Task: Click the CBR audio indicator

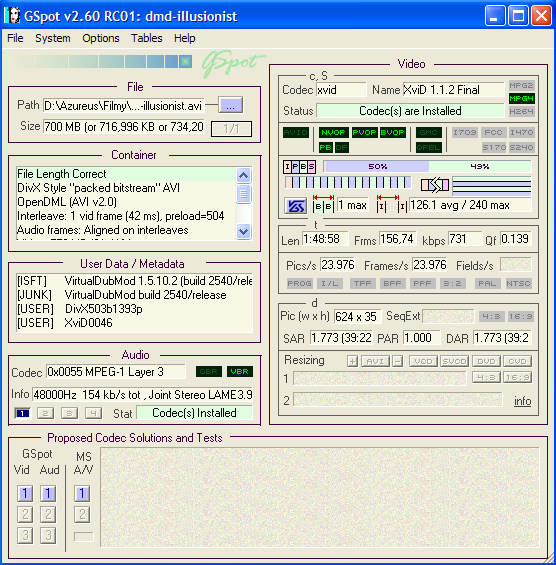Action: tap(209, 372)
